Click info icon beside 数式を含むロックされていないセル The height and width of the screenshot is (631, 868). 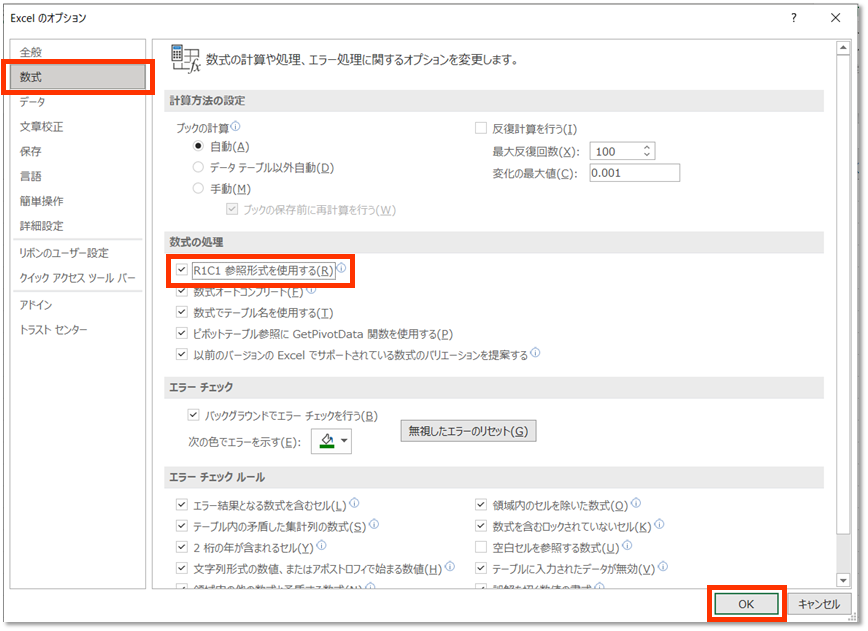[659, 524]
